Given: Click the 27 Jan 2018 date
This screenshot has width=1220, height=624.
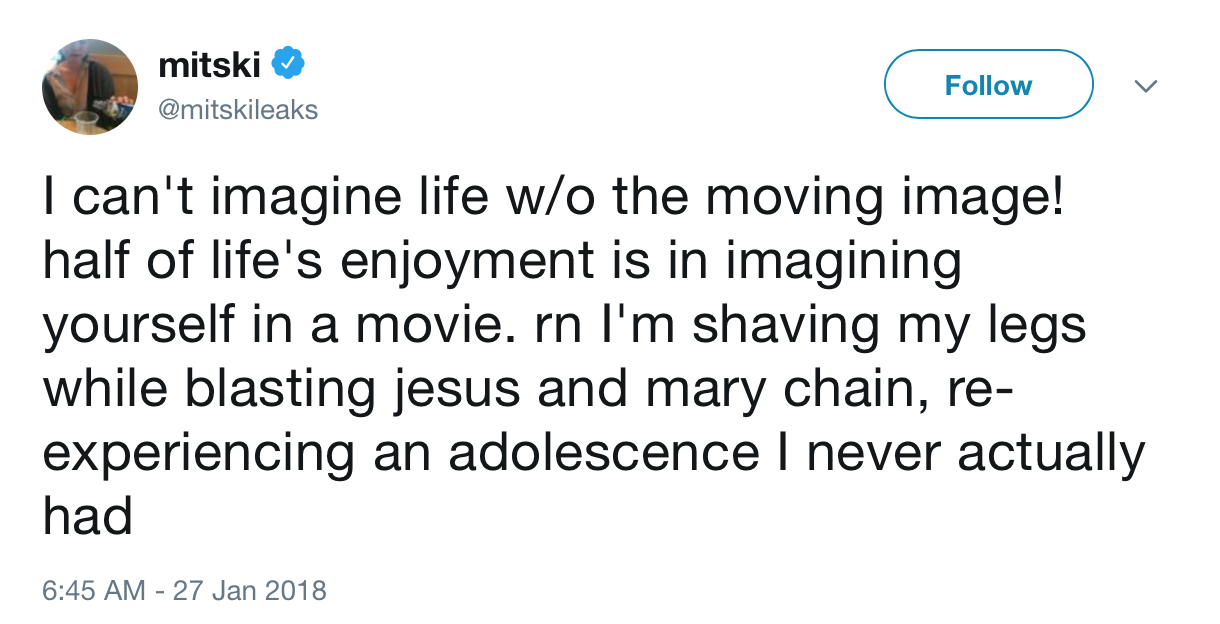Looking at the screenshot, I should (250, 589).
